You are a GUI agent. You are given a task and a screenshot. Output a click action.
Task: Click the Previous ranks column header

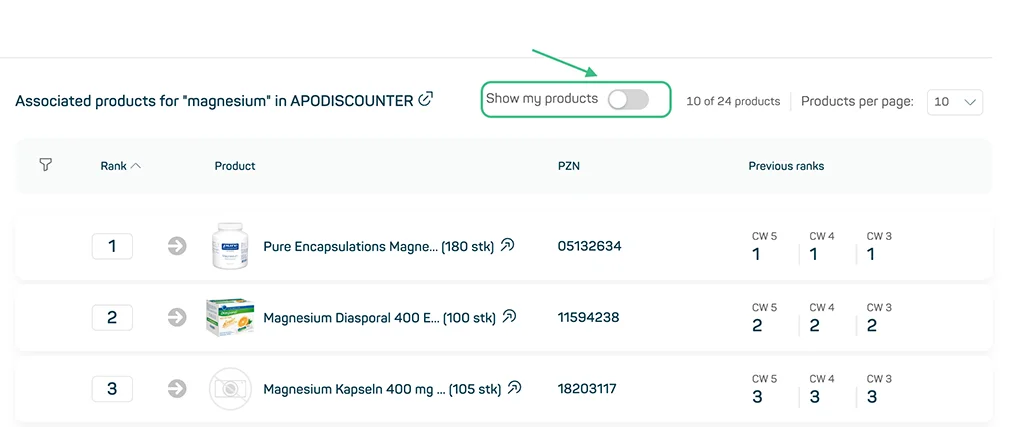tap(786, 166)
